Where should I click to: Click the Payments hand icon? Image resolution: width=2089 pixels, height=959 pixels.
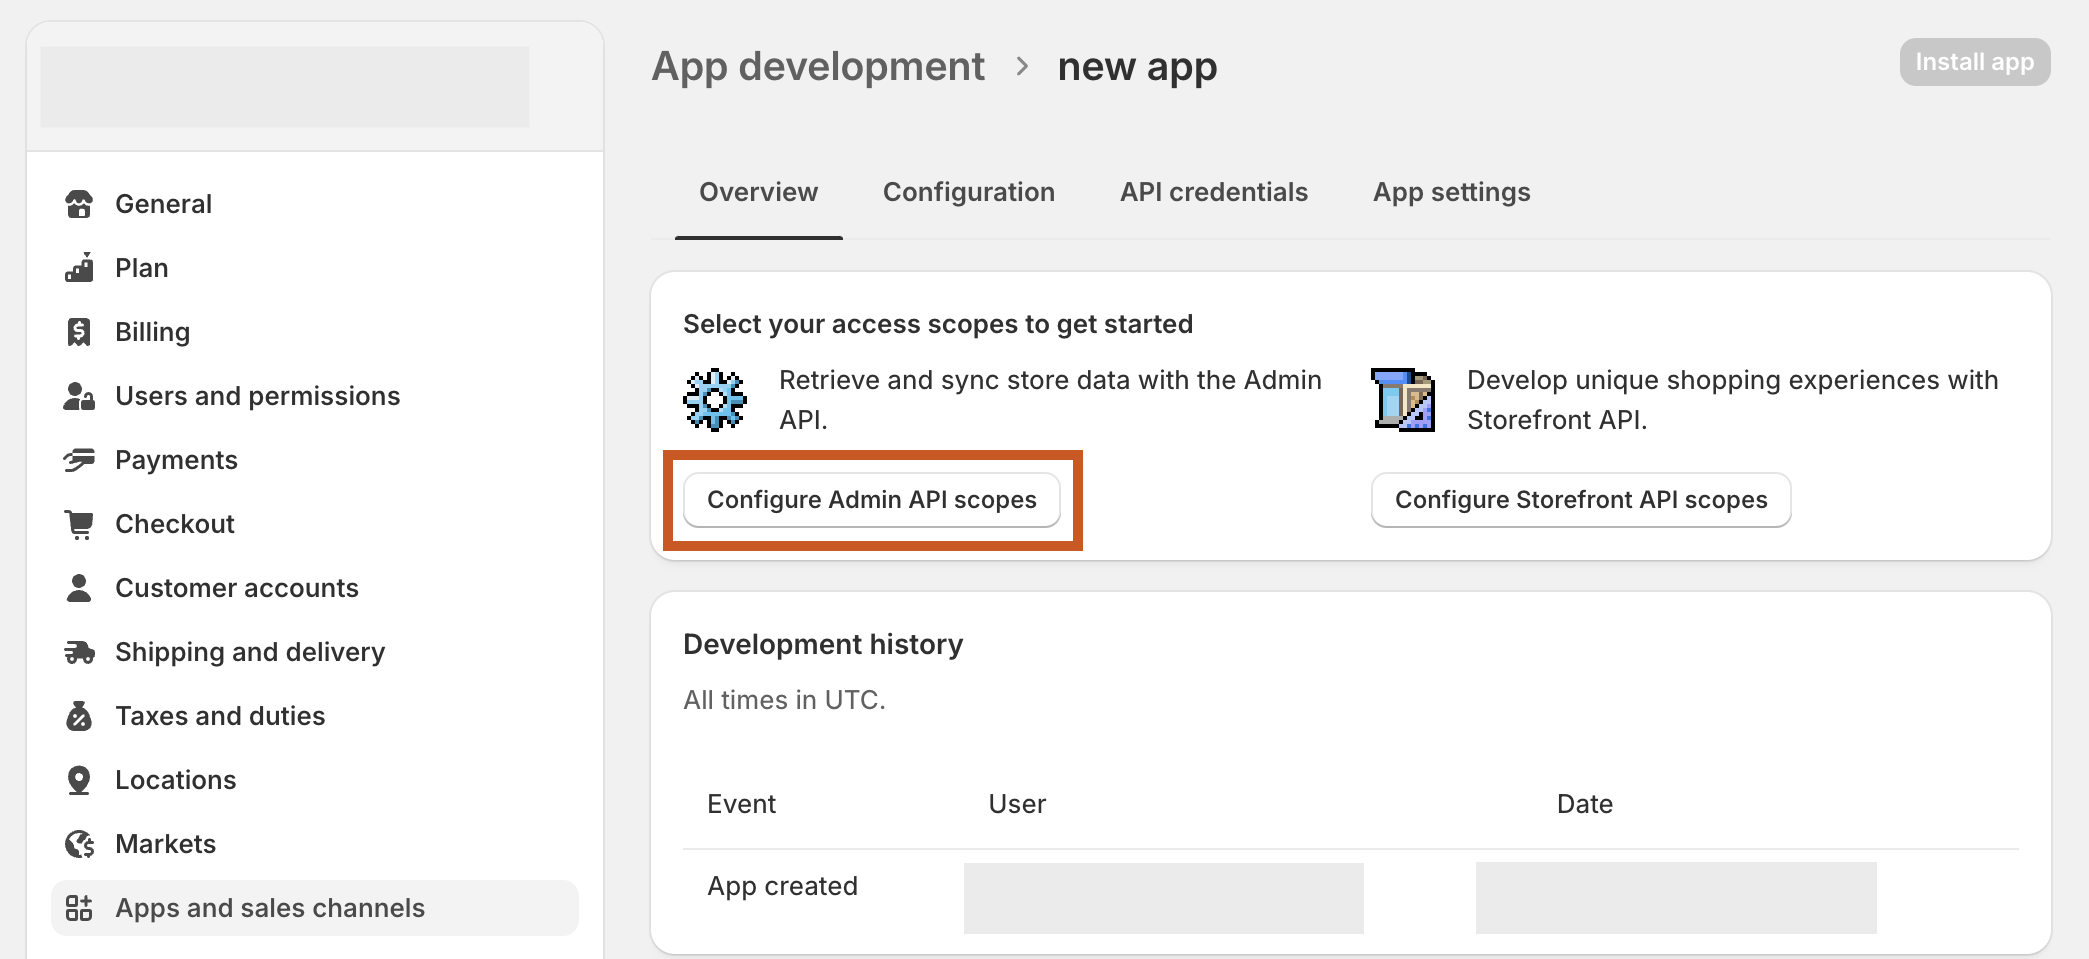click(79, 460)
